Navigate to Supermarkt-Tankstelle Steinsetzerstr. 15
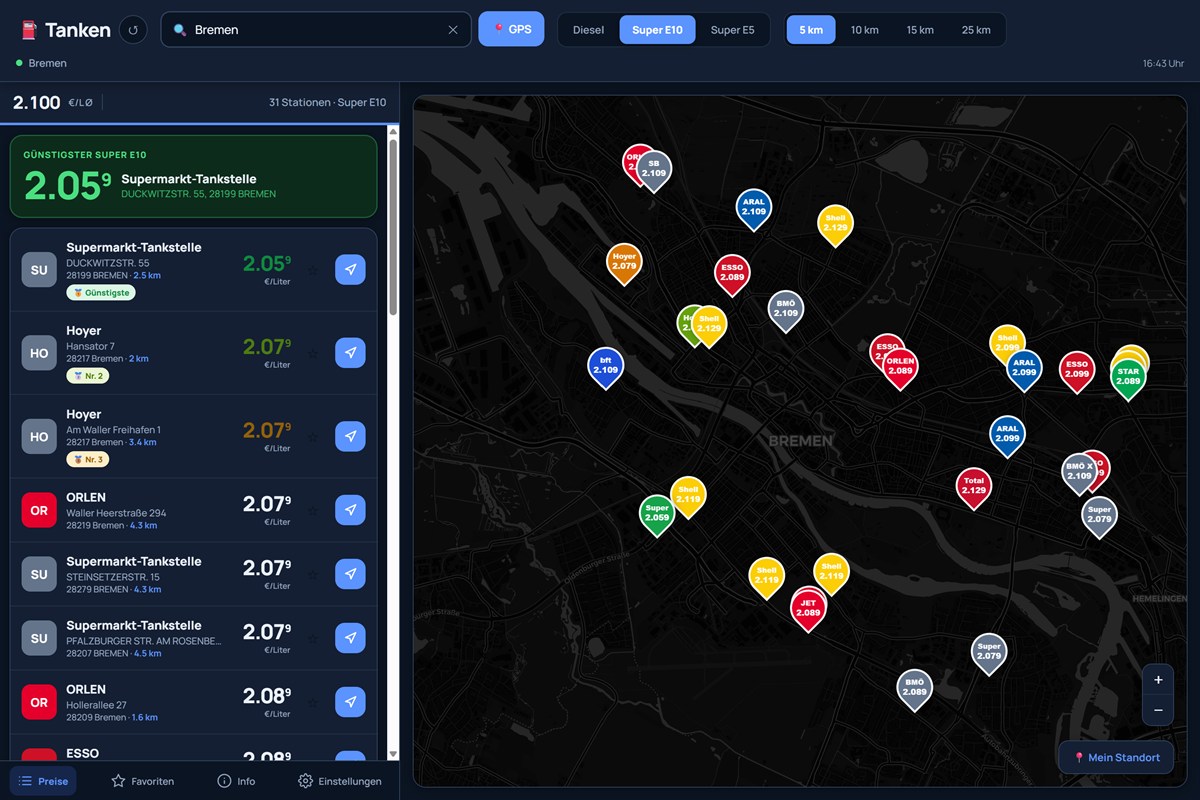Screen dimensions: 1200x800 point(350,574)
